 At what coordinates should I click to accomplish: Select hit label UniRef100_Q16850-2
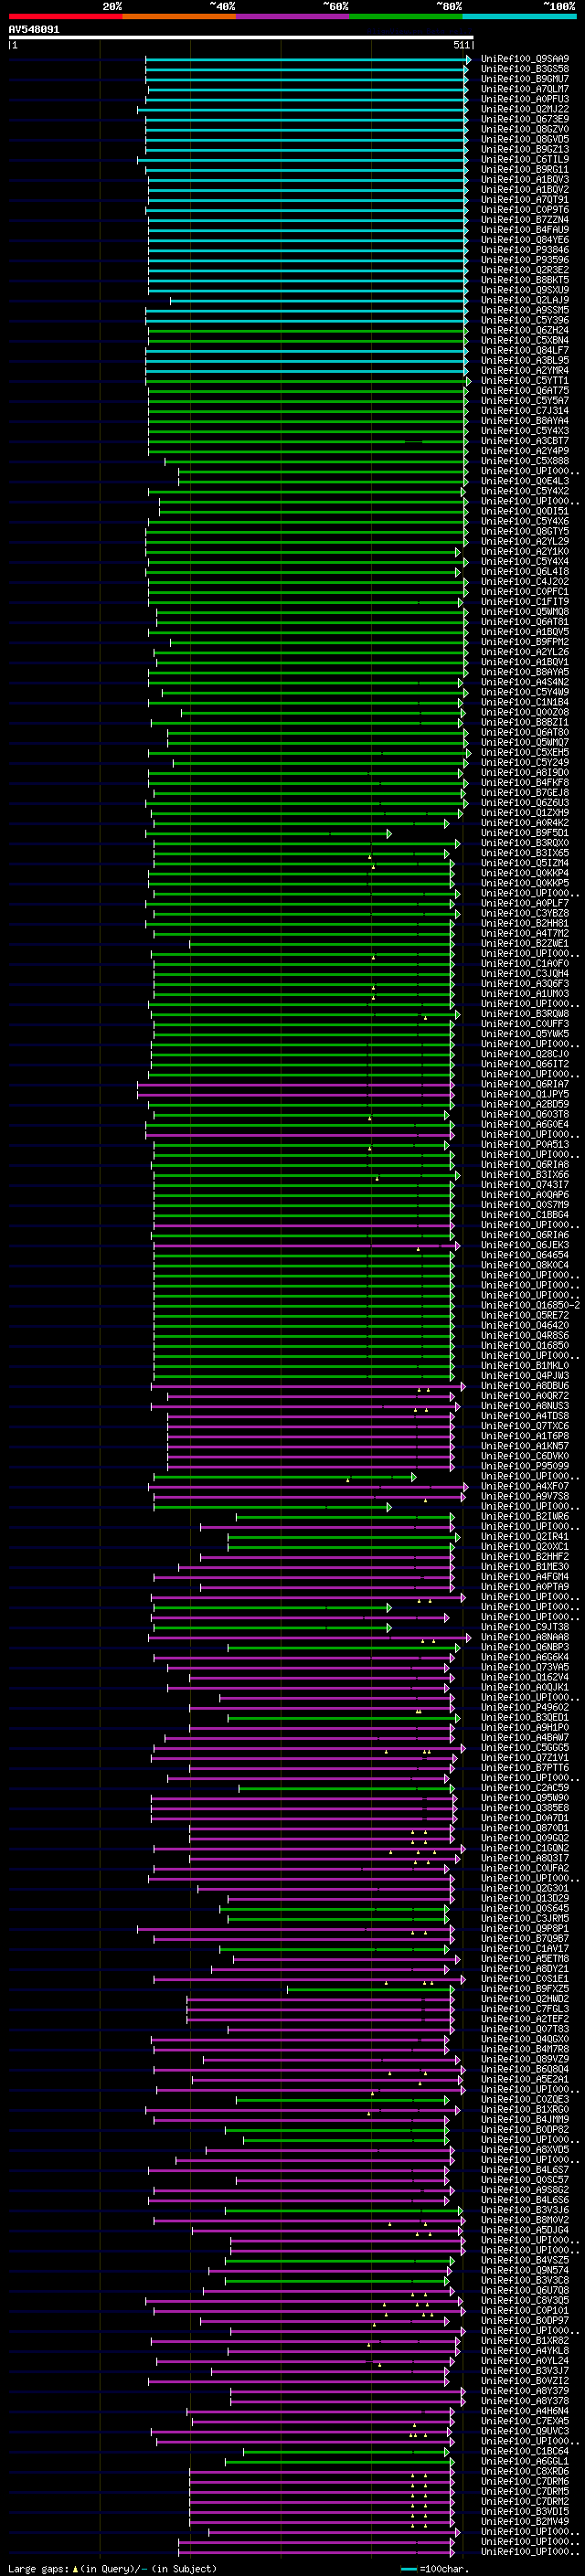[530, 1305]
